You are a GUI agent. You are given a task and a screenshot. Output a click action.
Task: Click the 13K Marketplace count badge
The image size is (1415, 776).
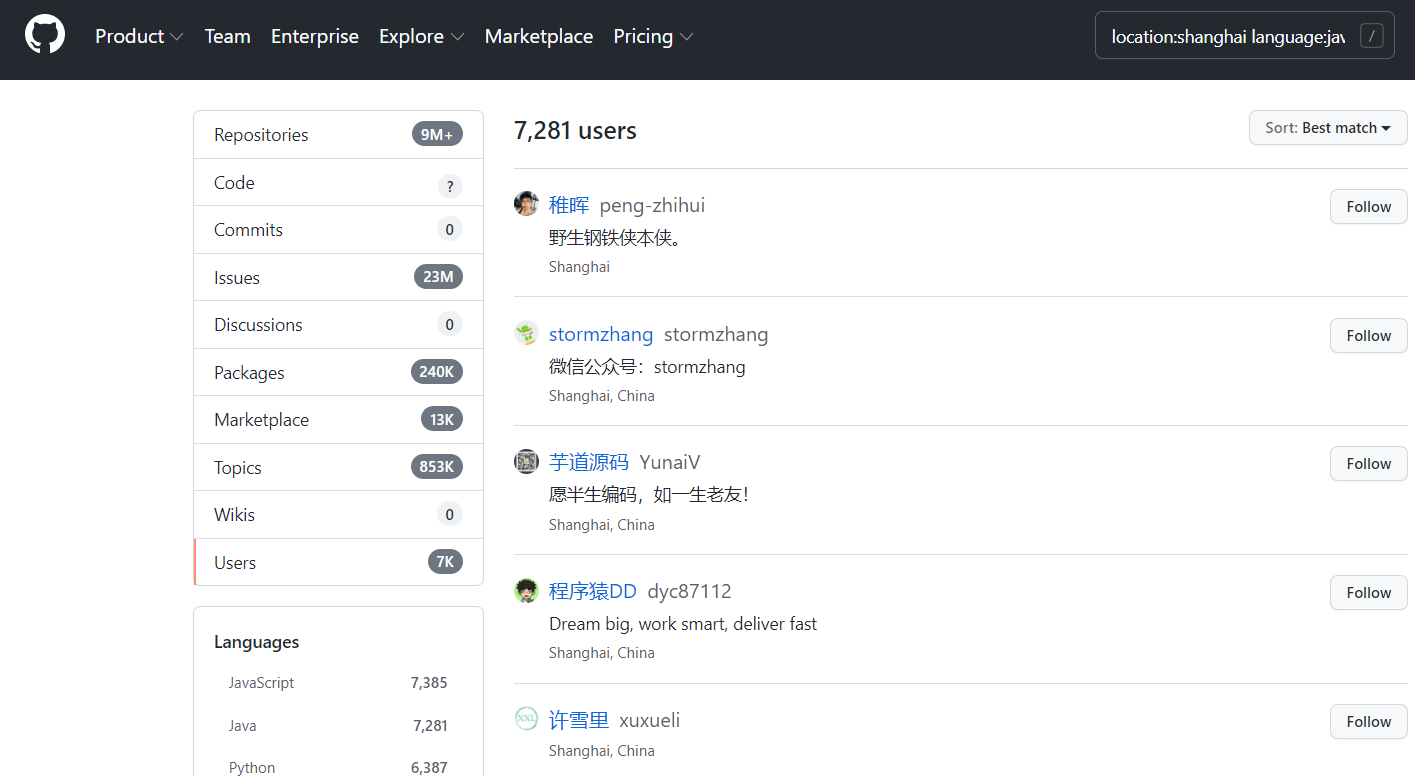coord(442,420)
